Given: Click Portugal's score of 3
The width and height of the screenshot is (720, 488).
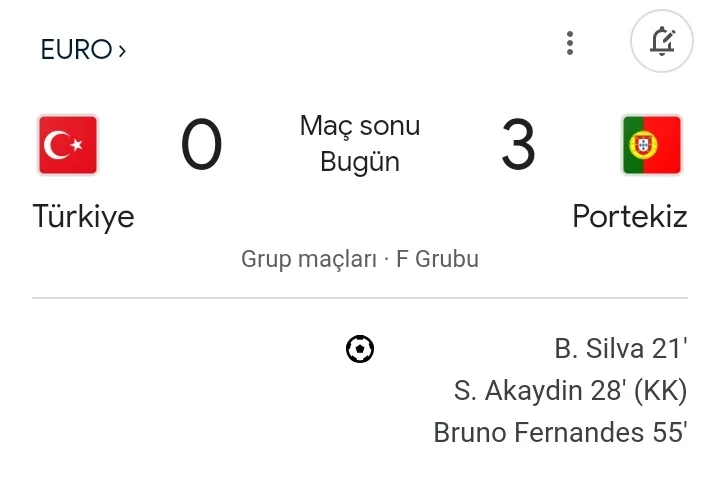Looking at the screenshot, I should point(518,145).
